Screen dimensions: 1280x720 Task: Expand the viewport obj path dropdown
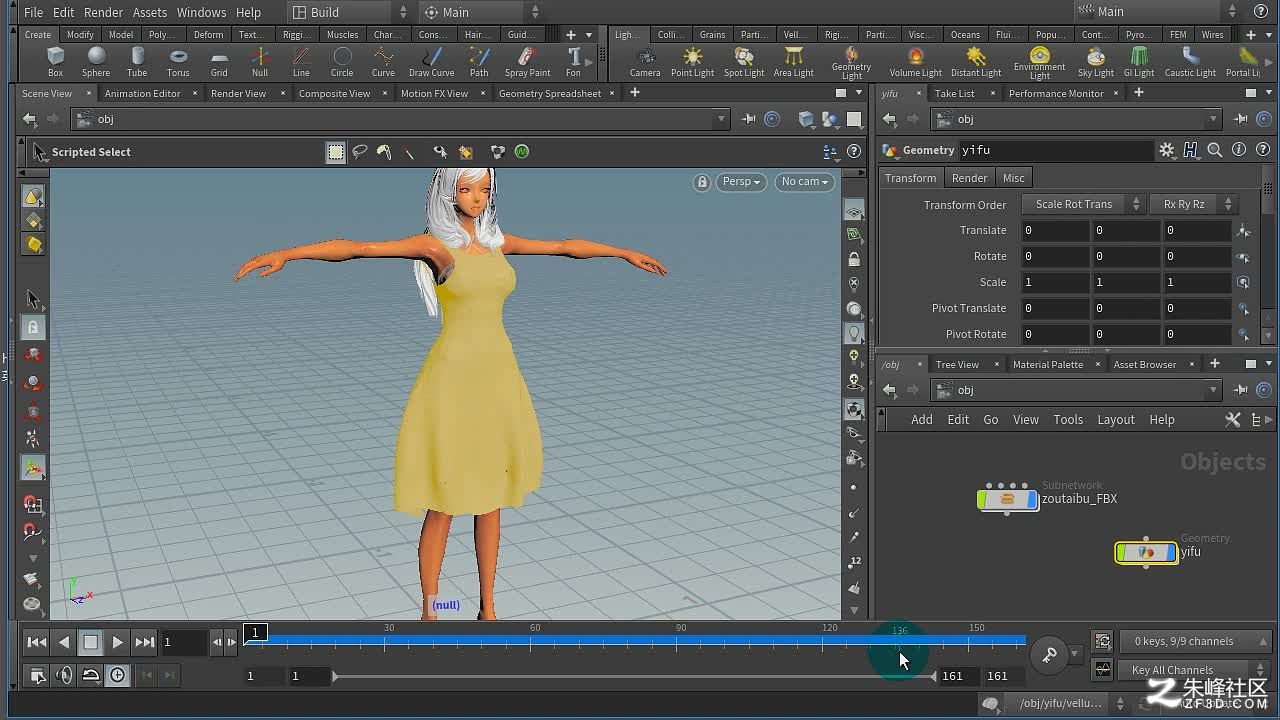(x=720, y=119)
